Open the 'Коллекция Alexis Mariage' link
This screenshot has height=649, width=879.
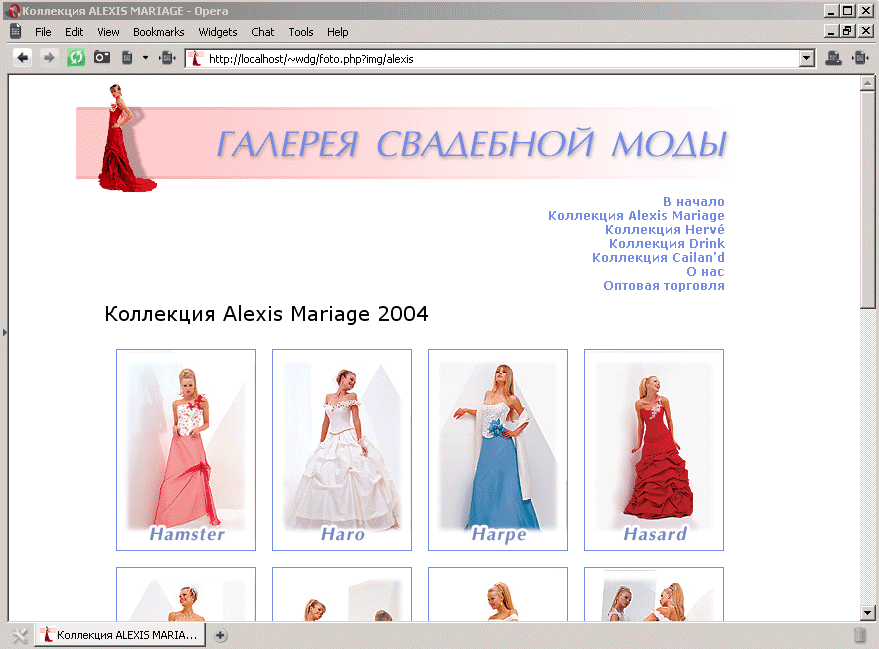636,215
